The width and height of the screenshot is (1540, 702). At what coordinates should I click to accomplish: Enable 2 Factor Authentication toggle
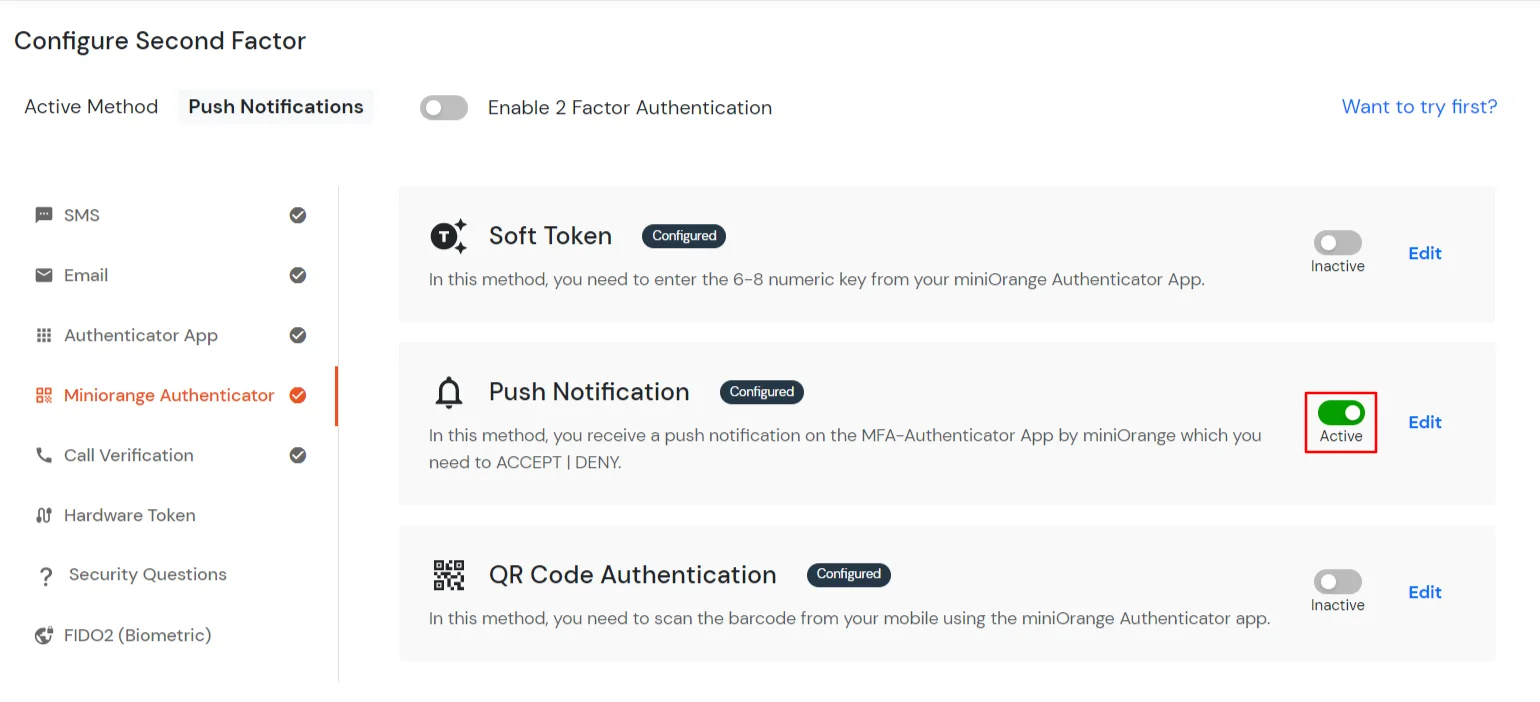[x=443, y=107]
